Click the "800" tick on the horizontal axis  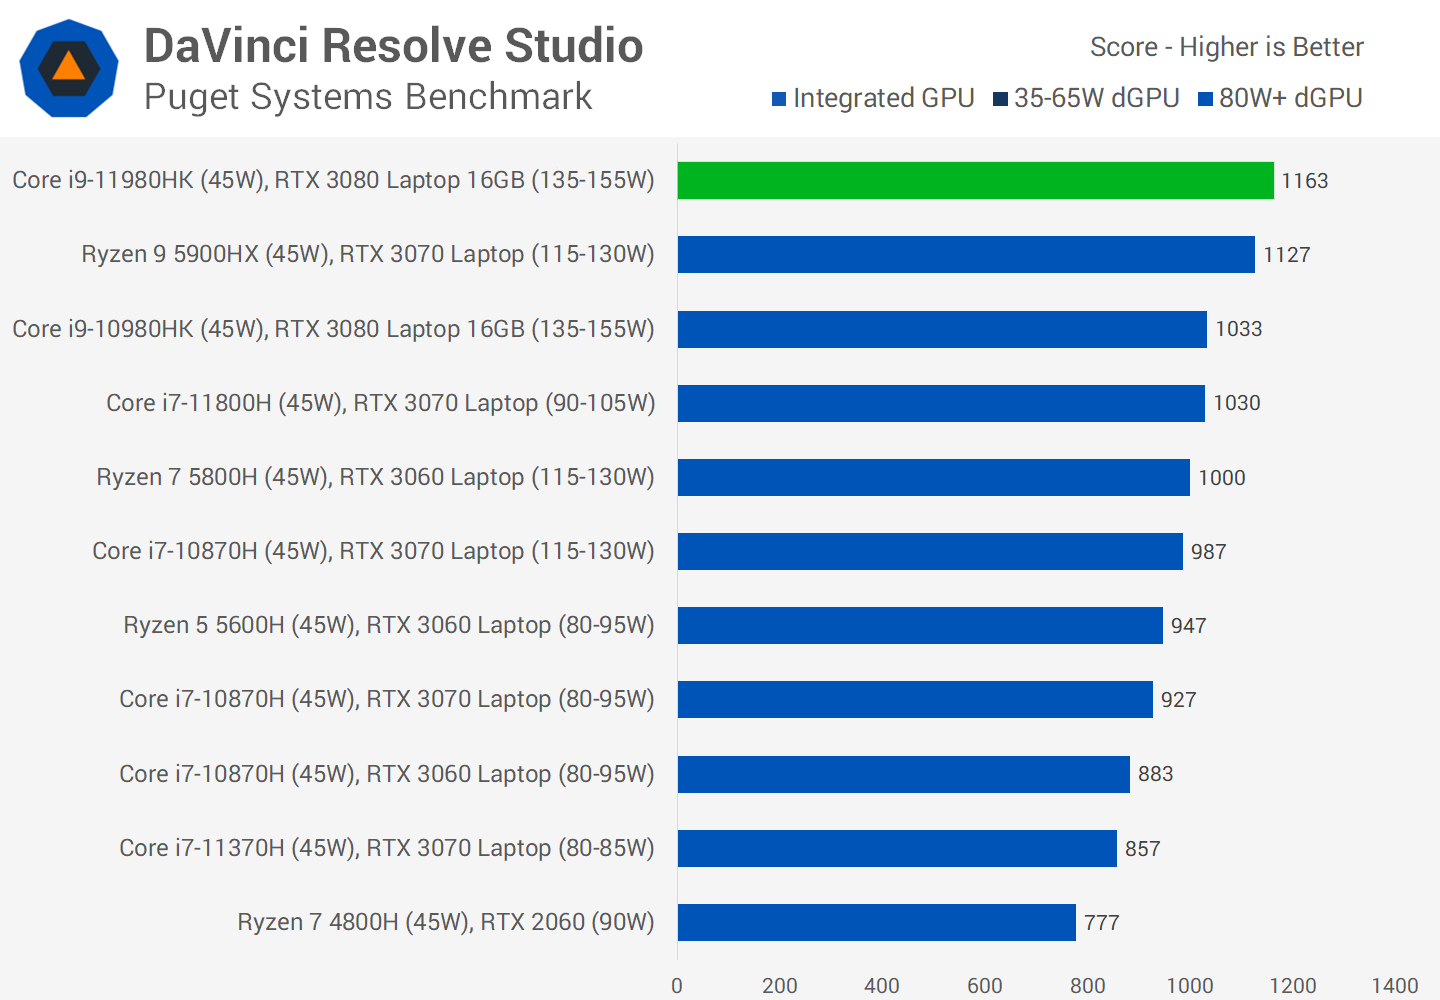point(1088,986)
